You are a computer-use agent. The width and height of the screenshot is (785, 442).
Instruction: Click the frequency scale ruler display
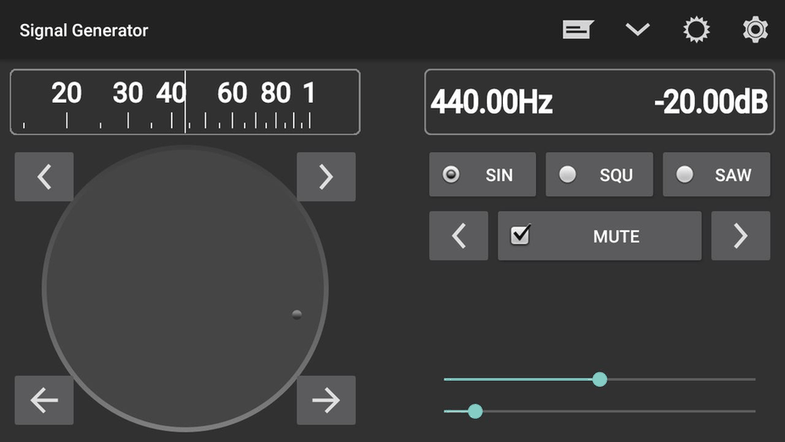coord(185,102)
